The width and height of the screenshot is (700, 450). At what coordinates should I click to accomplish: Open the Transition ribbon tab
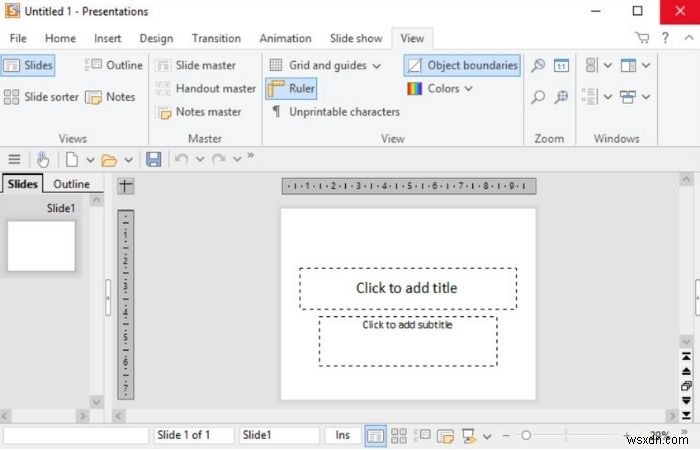click(x=217, y=38)
